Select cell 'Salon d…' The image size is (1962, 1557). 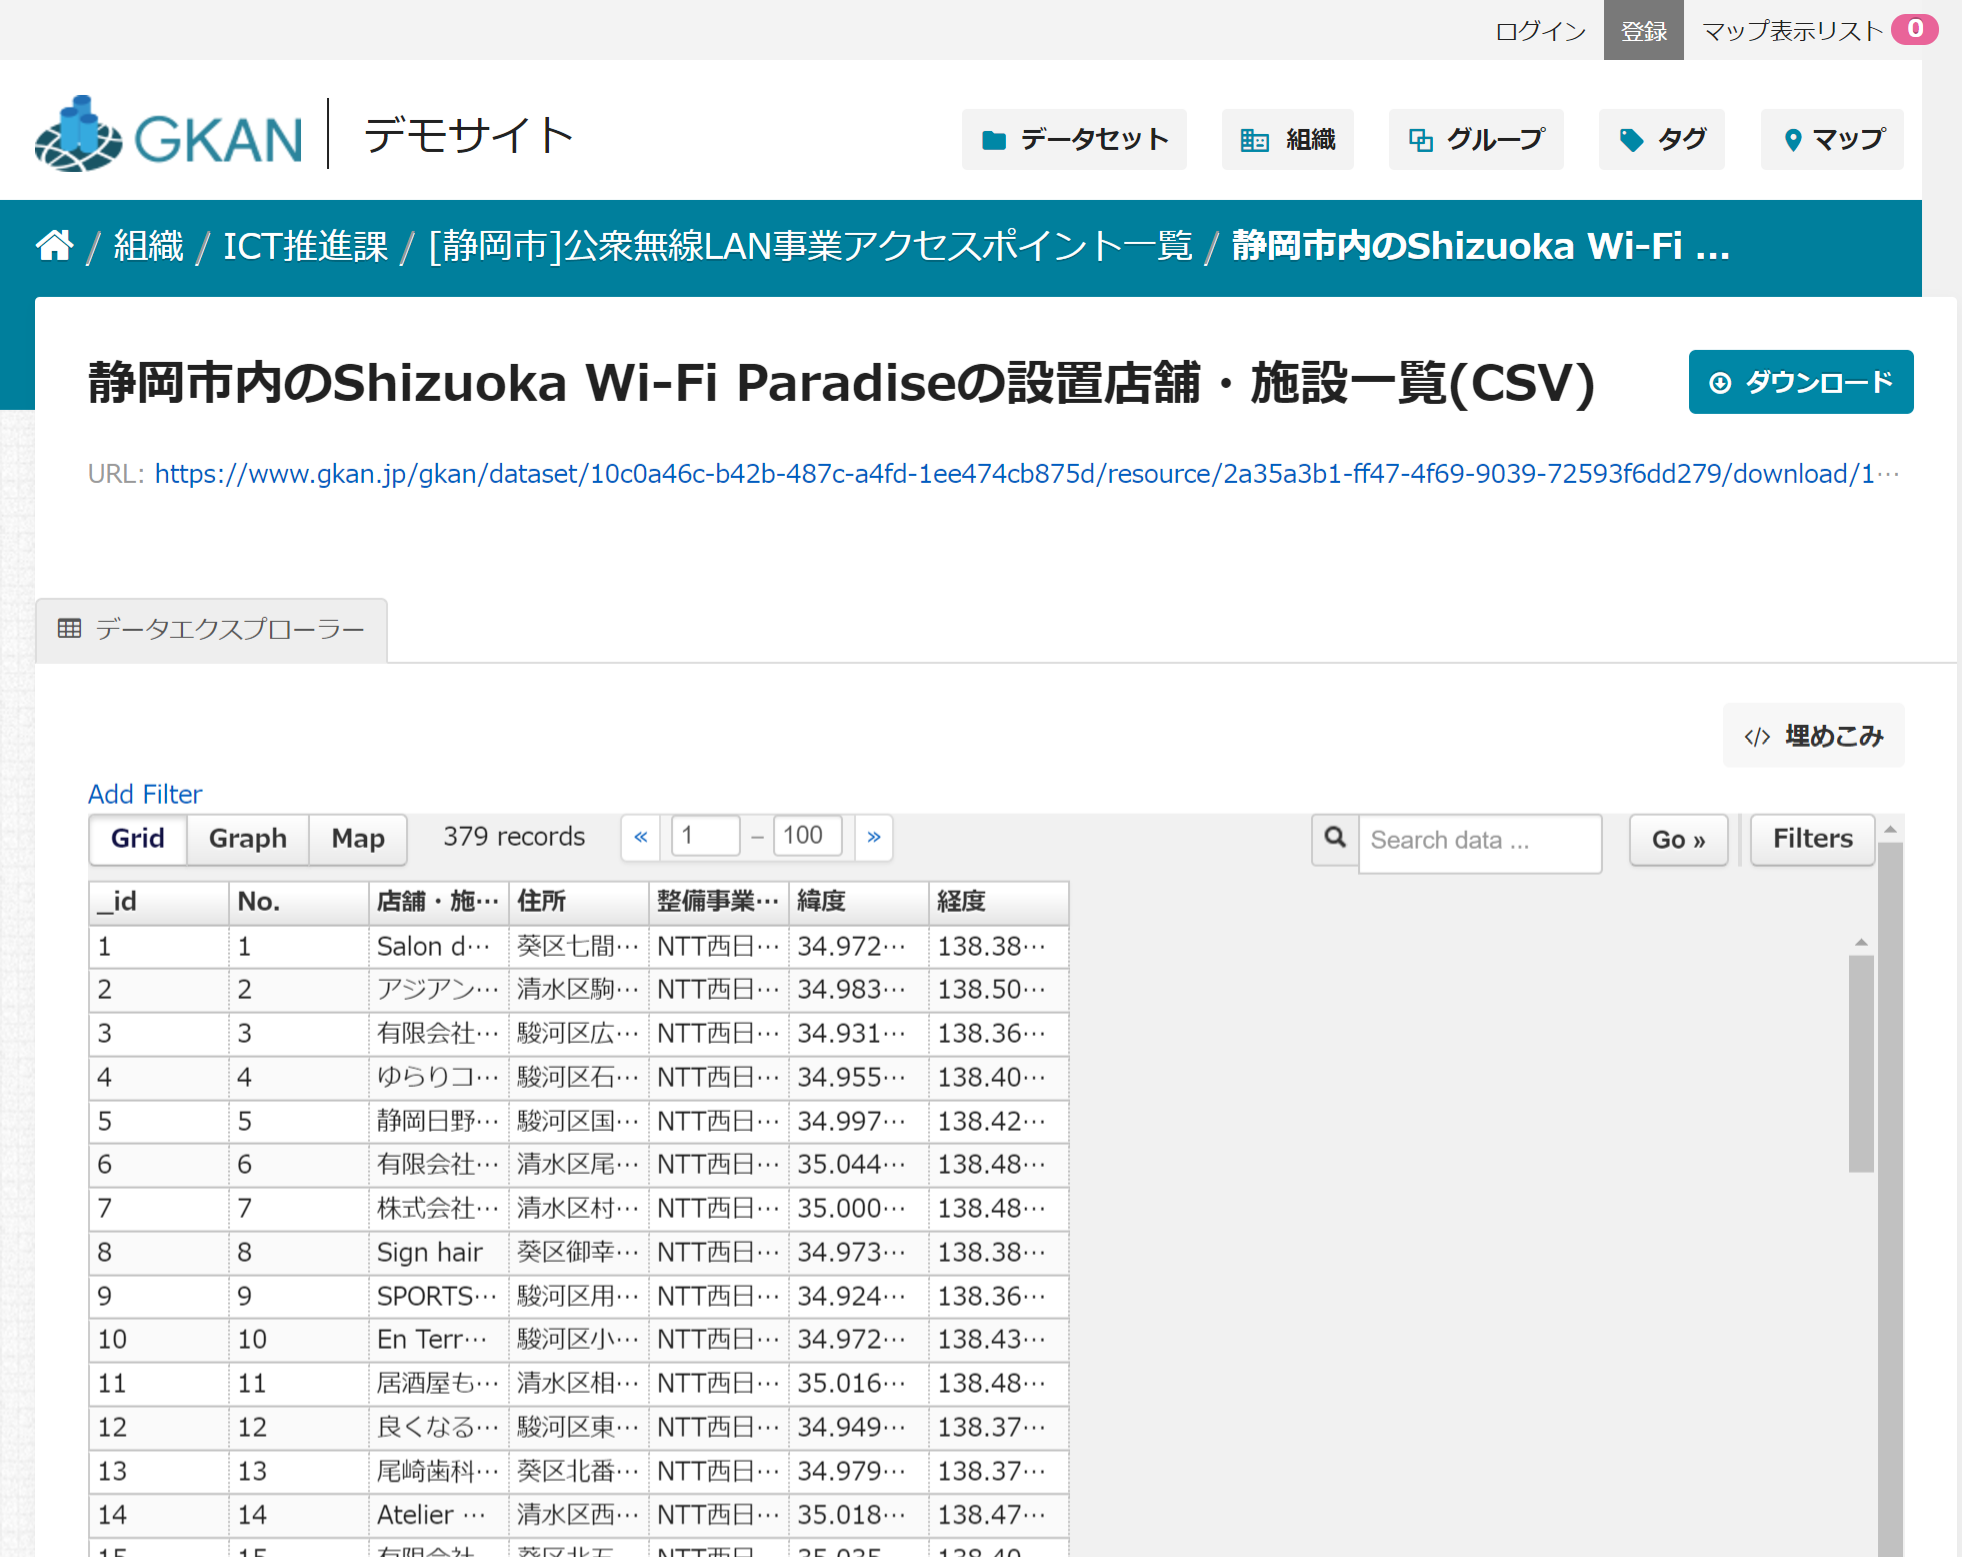439,946
